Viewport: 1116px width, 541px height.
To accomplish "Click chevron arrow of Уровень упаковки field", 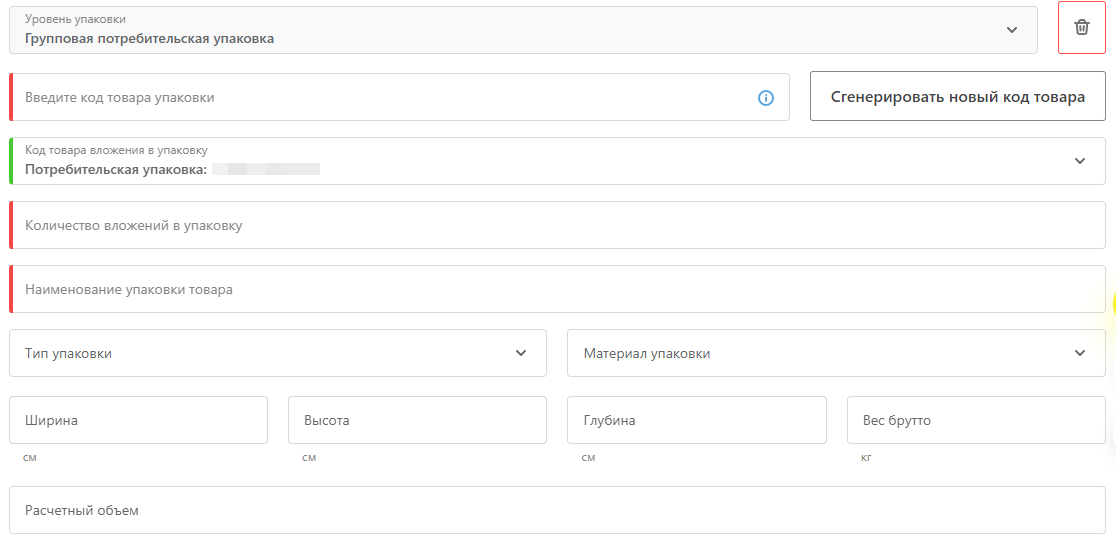I will click(x=1011, y=30).
